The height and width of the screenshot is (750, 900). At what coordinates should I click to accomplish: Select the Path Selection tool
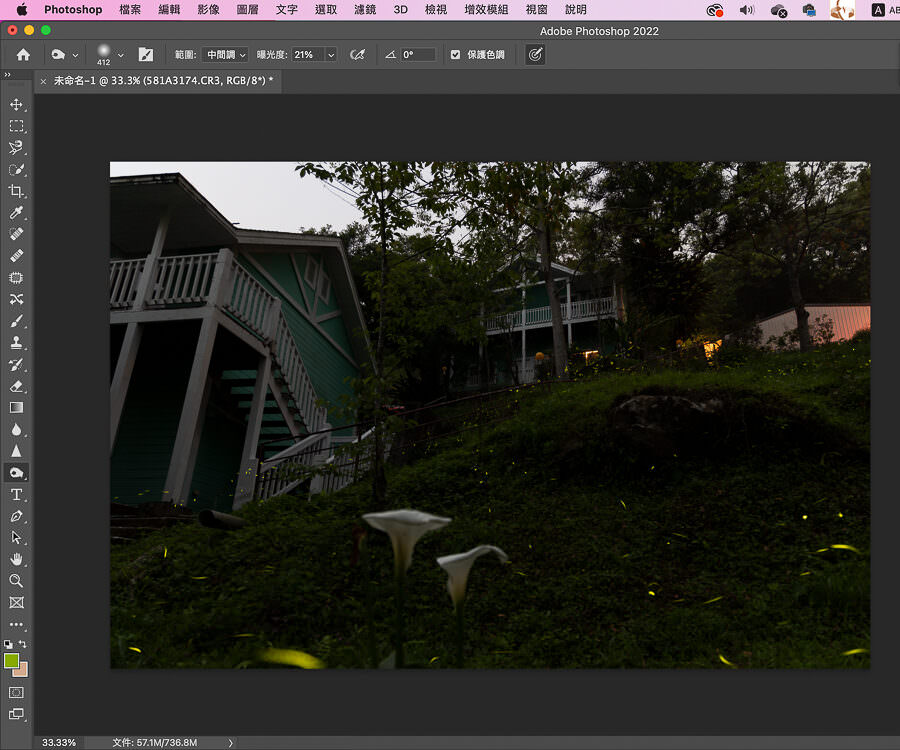pyautogui.click(x=16, y=538)
